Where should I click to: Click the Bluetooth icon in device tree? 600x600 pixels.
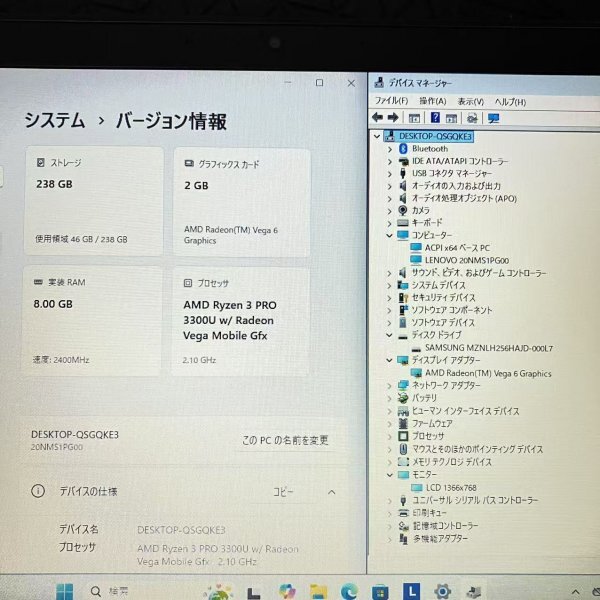point(403,148)
